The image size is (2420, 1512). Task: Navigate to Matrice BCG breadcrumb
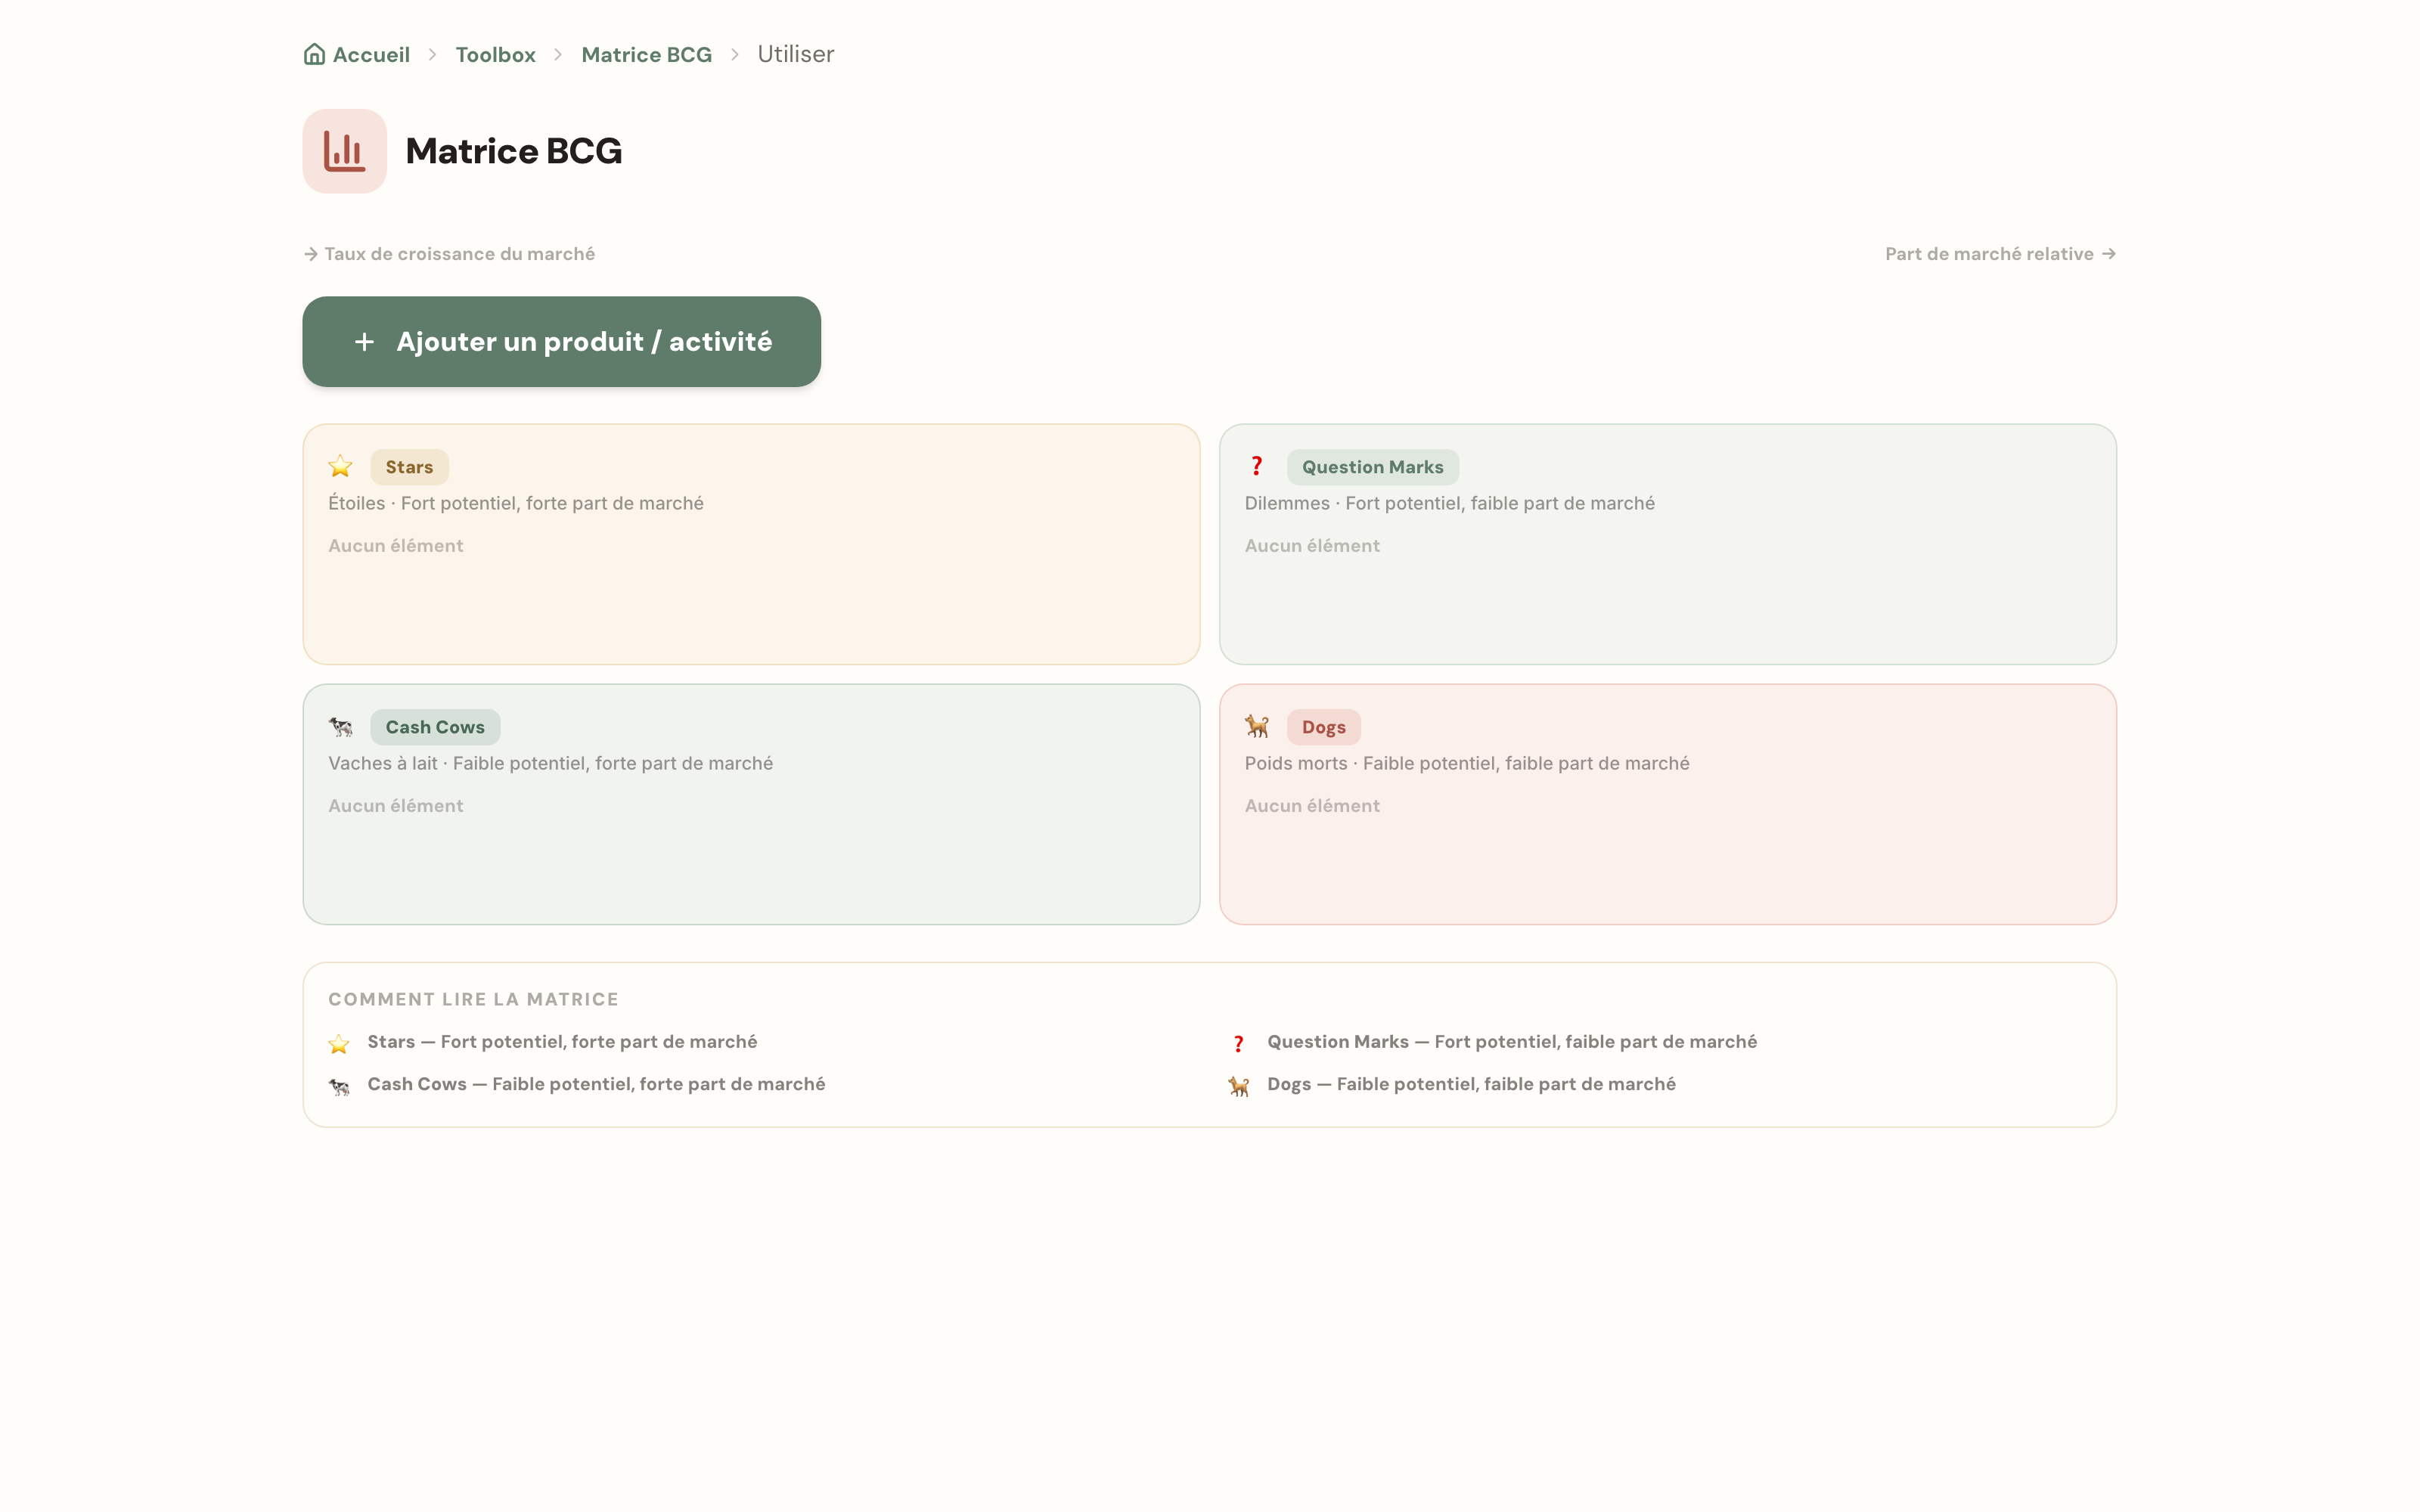(x=646, y=54)
